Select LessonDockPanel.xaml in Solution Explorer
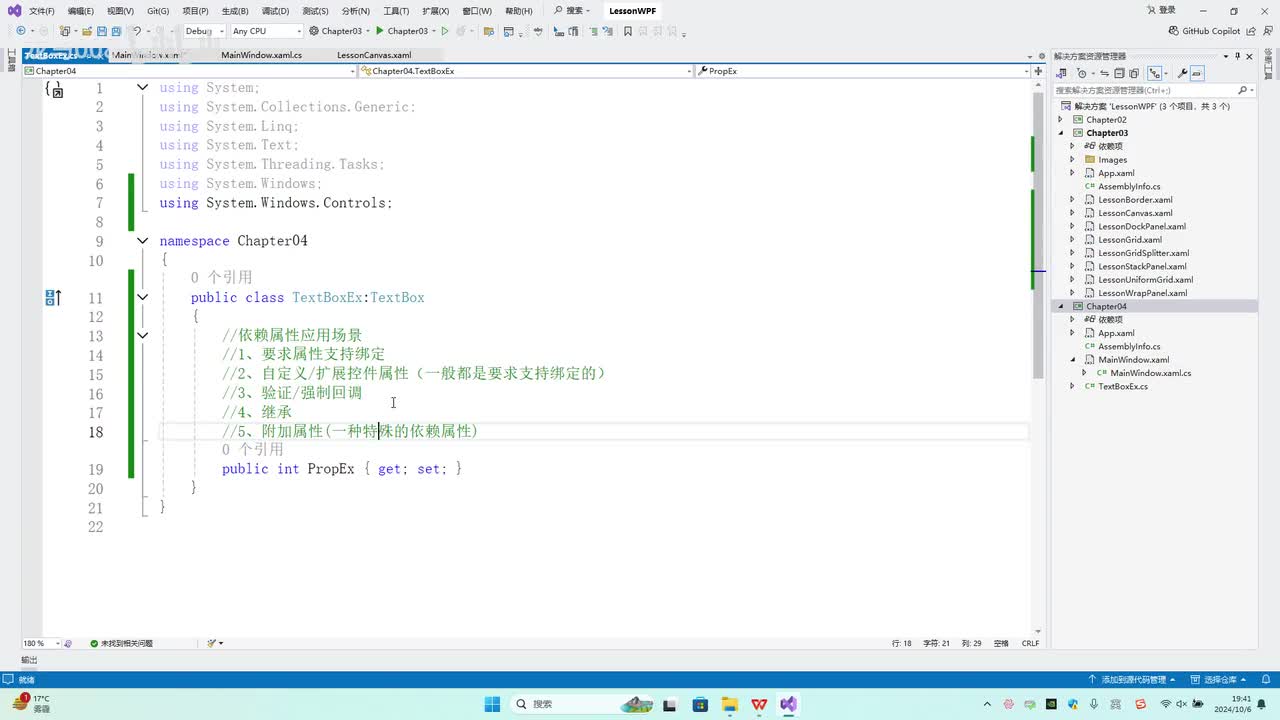Viewport: 1280px width, 720px height. click(1141, 226)
